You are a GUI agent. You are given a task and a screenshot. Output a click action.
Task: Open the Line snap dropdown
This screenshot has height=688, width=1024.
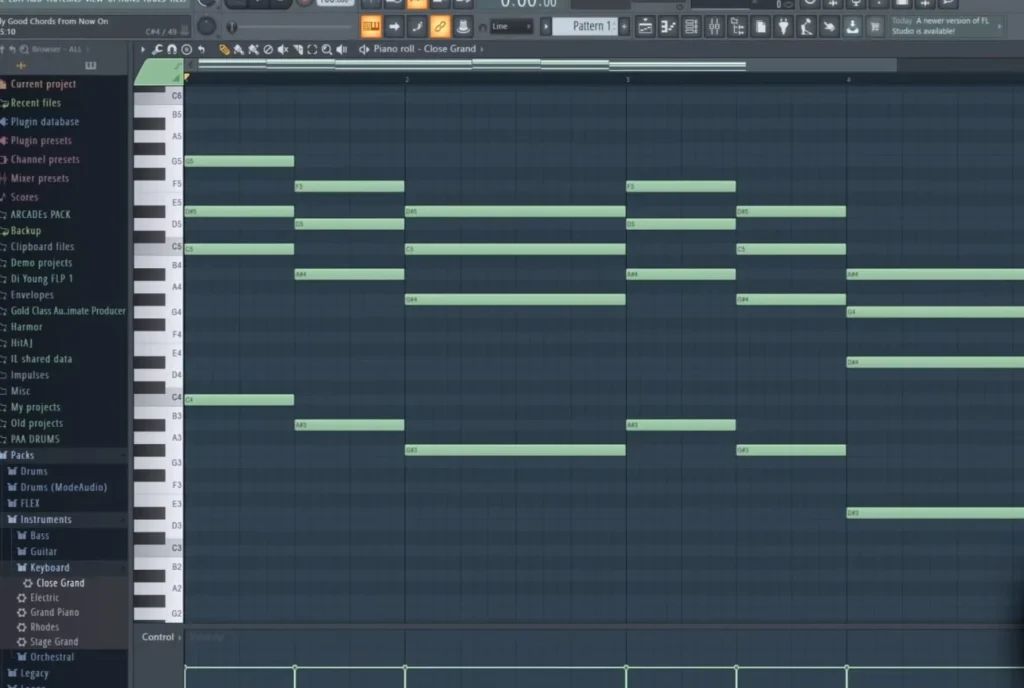tap(511, 26)
